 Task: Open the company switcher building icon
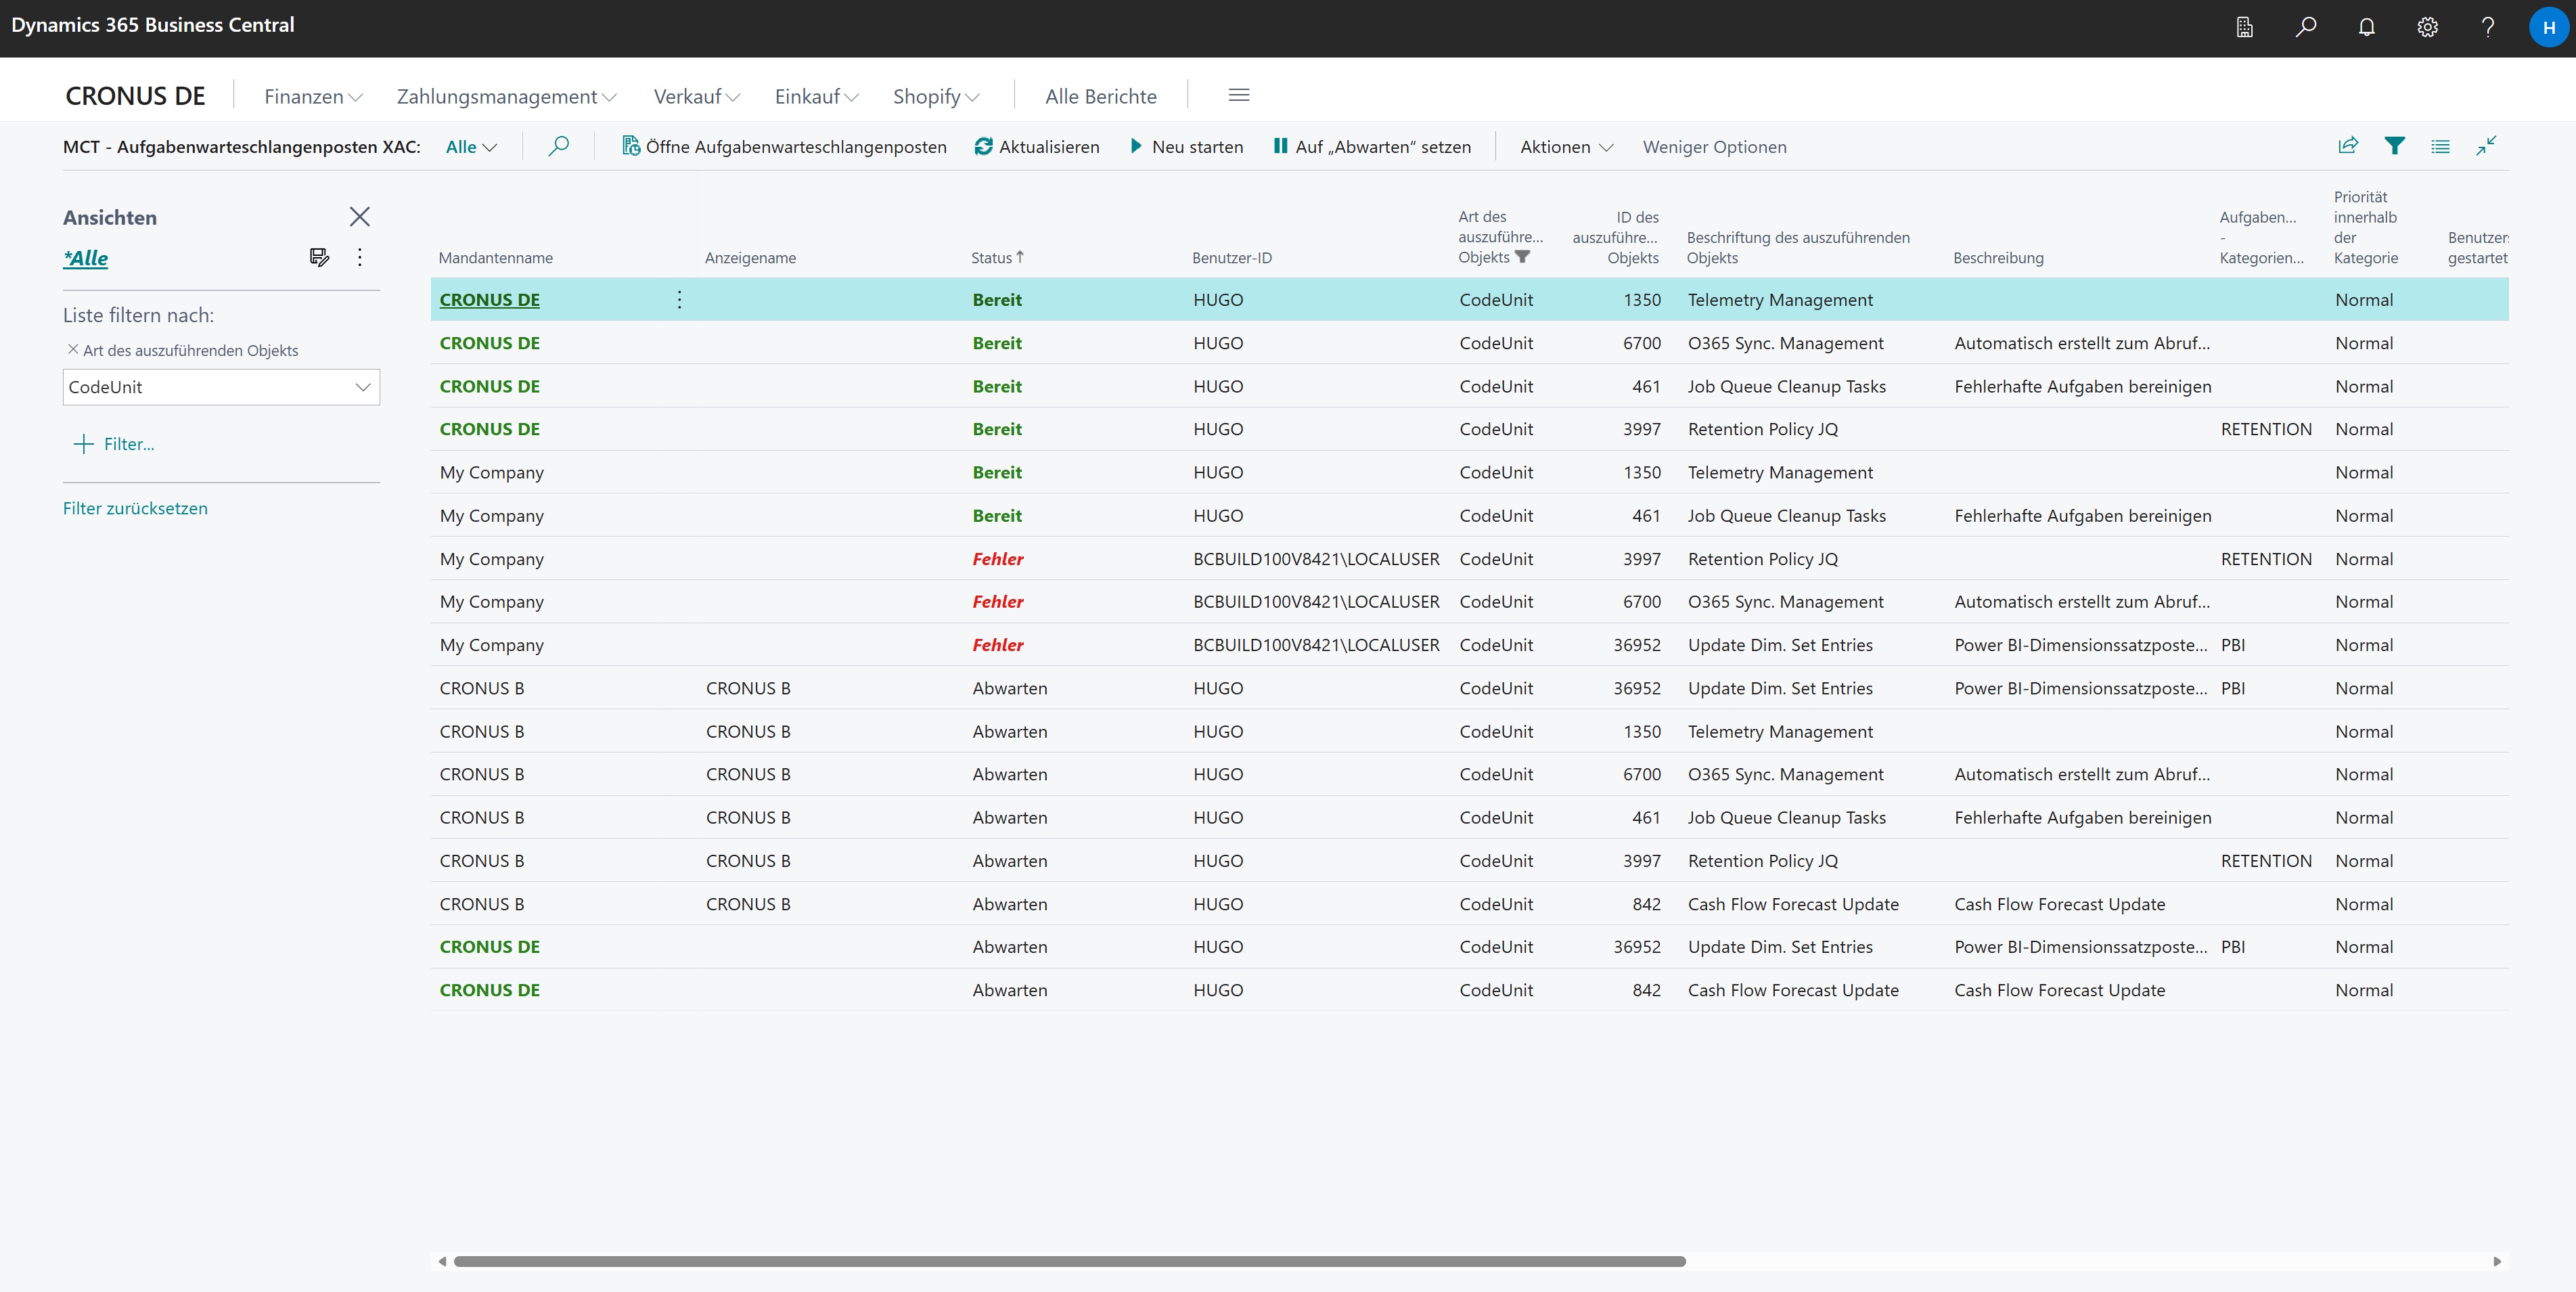click(2245, 28)
